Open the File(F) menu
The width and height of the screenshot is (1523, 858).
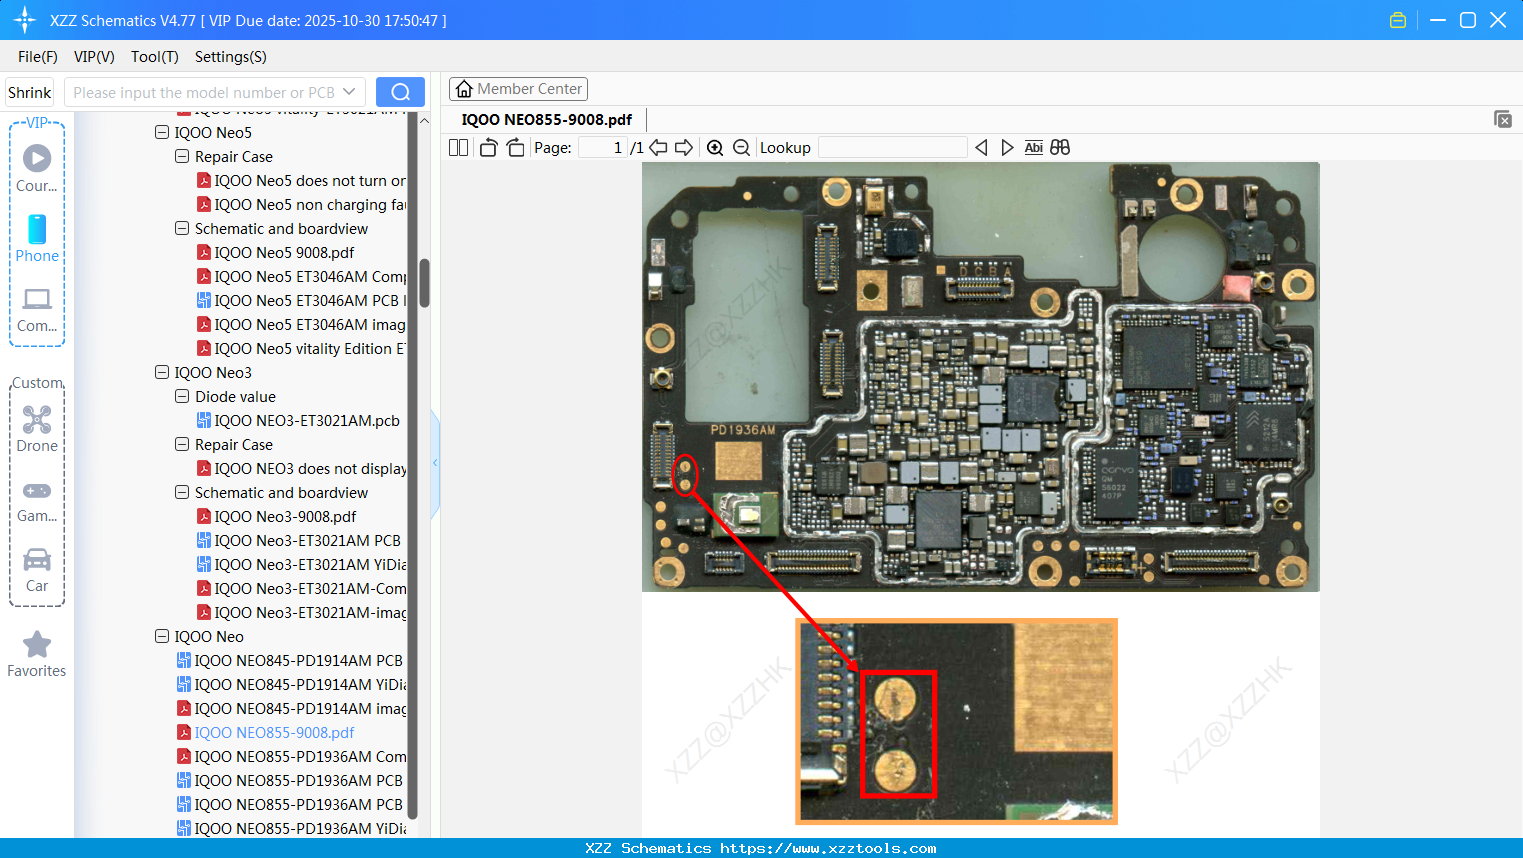38,57
